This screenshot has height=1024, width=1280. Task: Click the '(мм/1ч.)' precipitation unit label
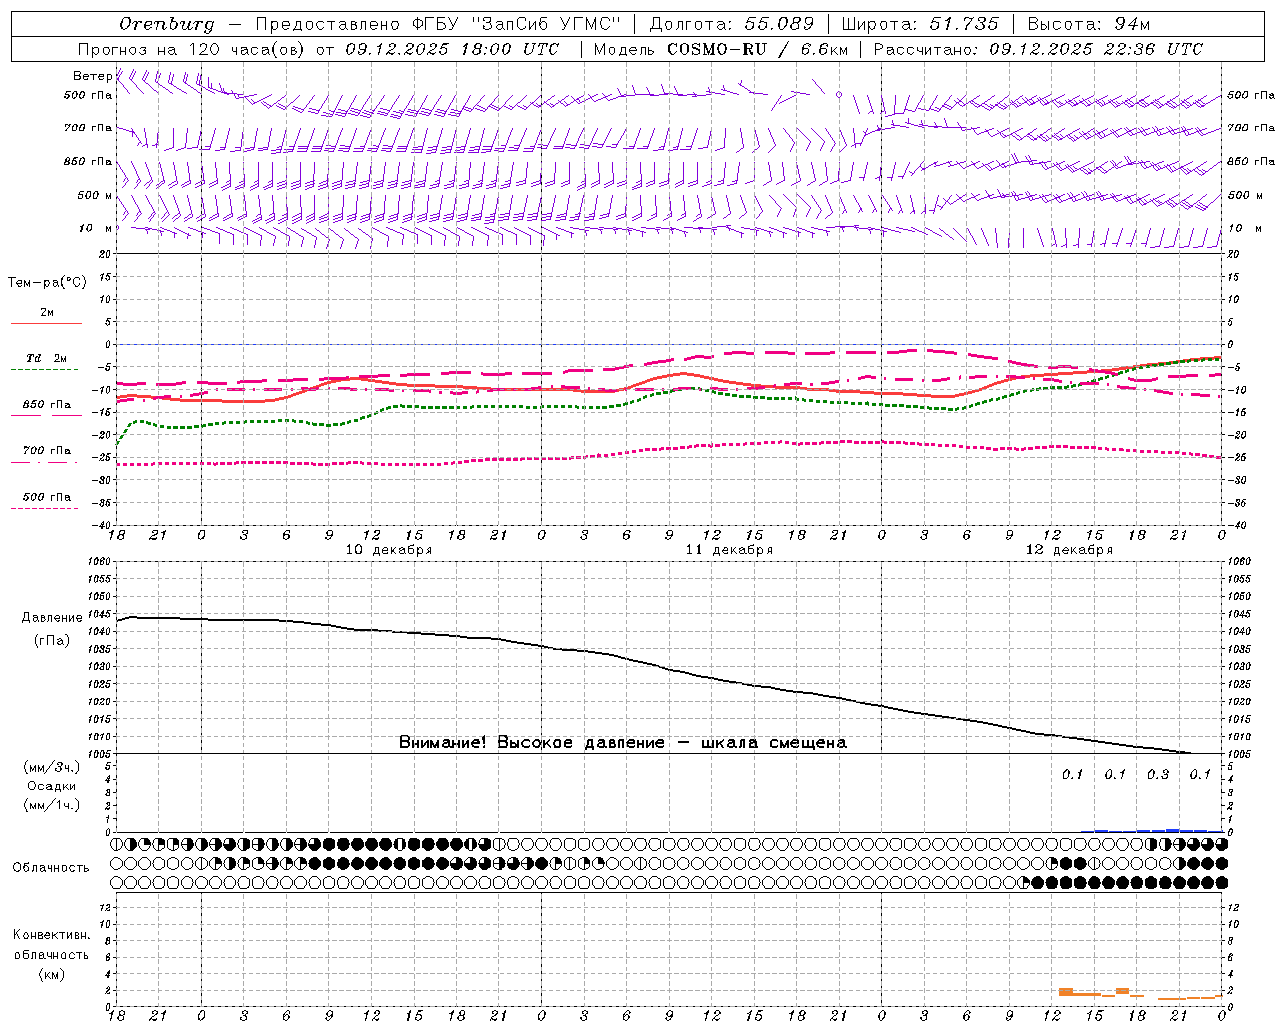click(x=52, y=805)
